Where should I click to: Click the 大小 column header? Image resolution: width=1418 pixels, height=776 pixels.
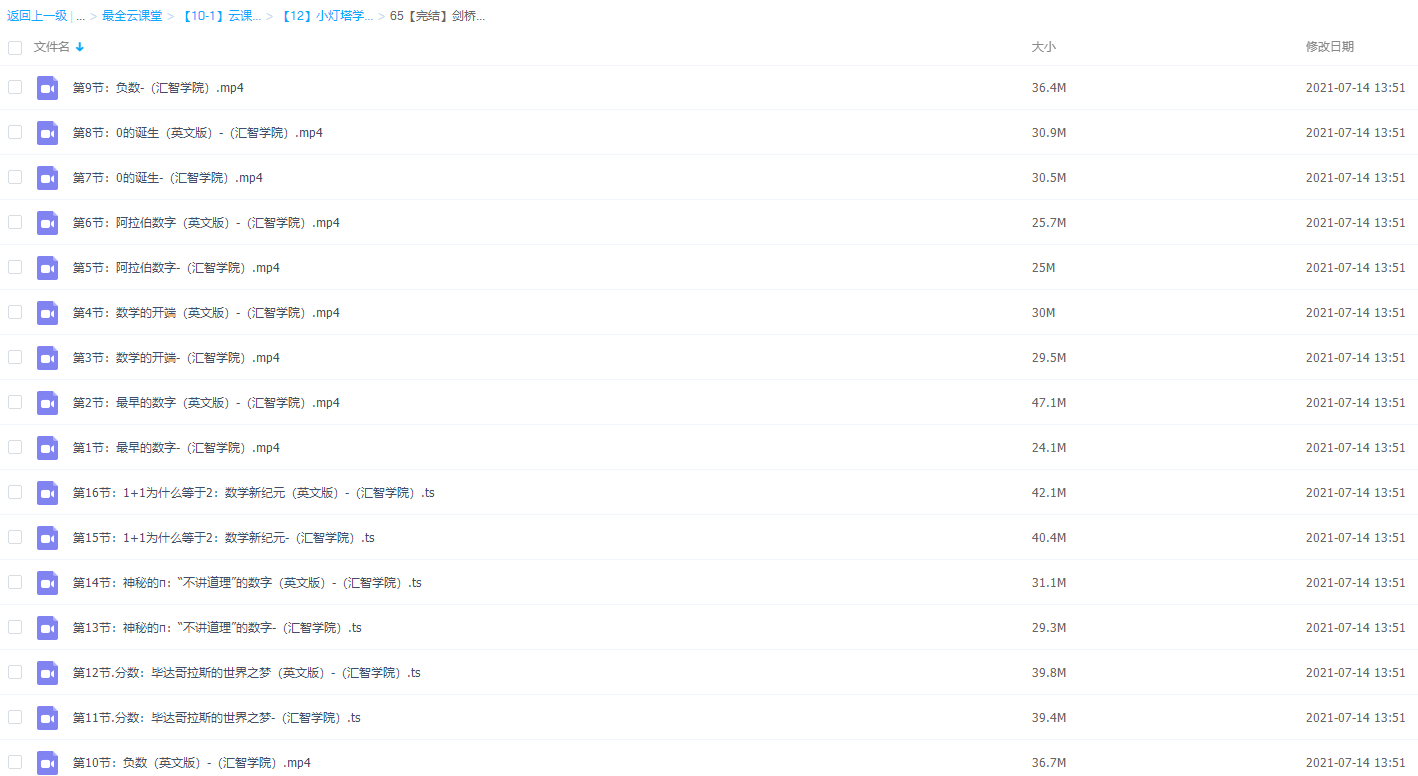tap(1044, 47)
